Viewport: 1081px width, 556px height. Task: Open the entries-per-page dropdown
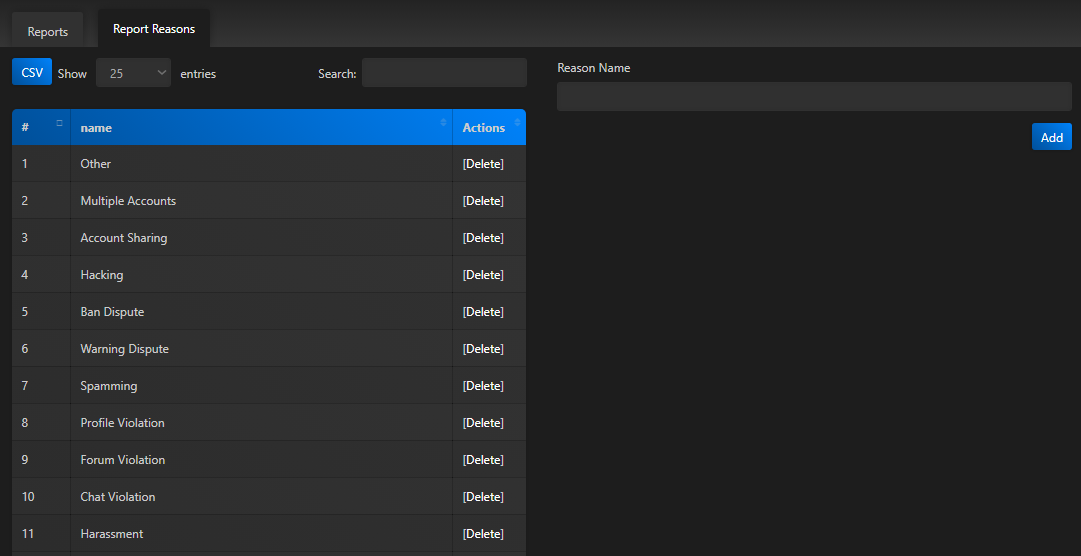pos(133,73)
